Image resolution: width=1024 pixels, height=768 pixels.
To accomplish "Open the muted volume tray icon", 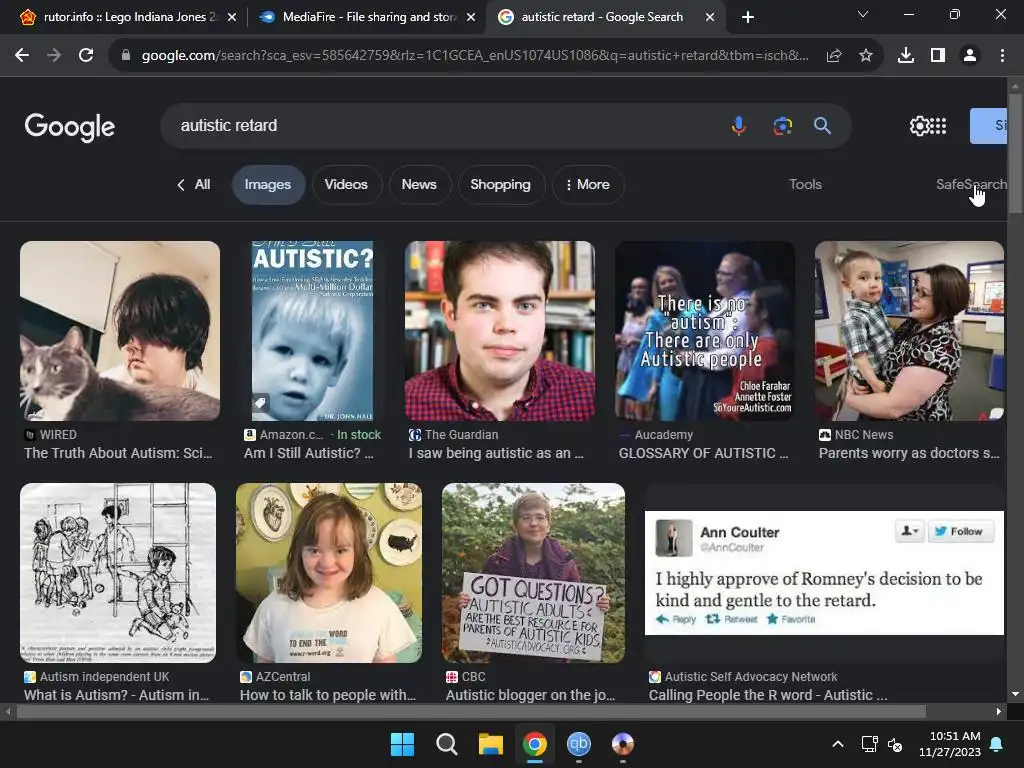I will [x=895, y=744].
